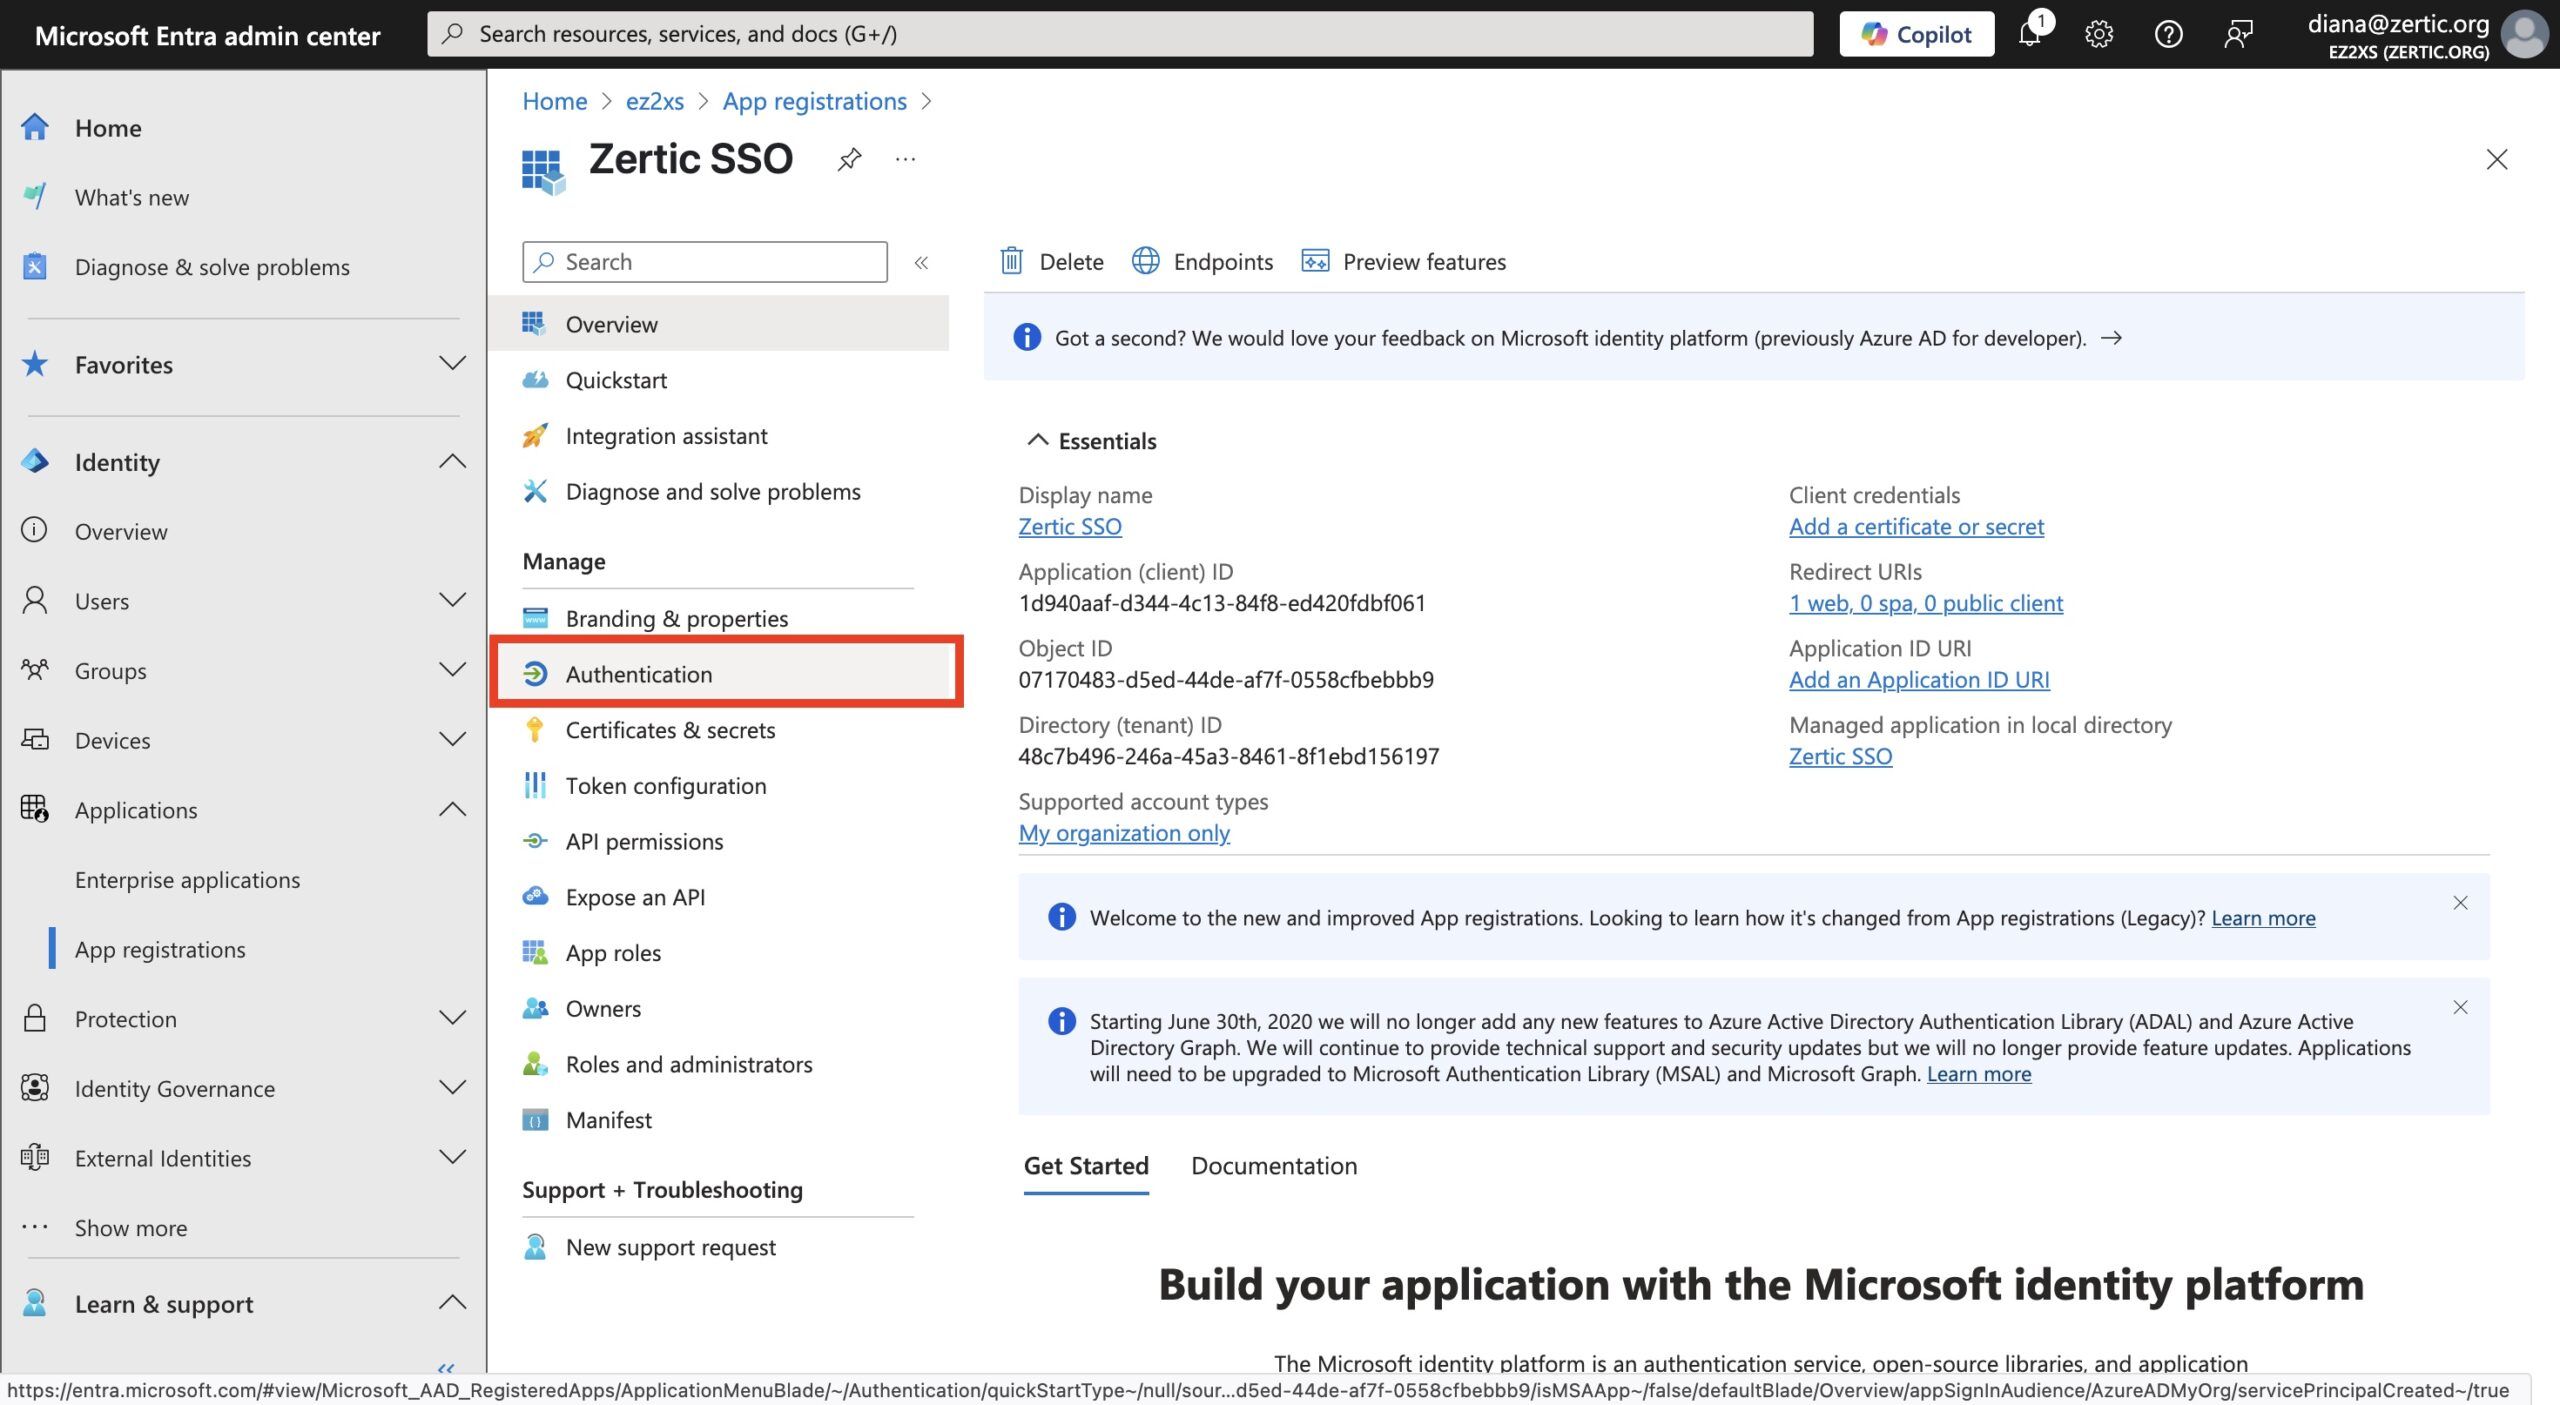Click the app menu Search field

704,262
